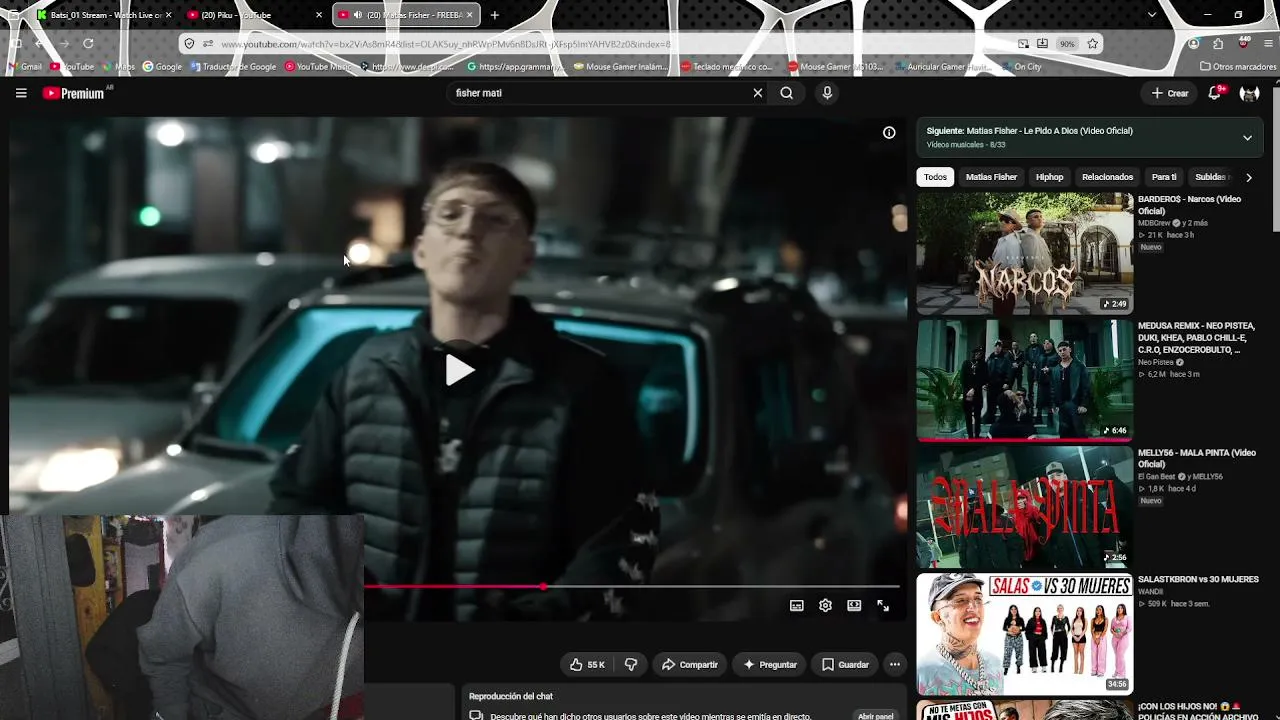Click the YouTube search input field
This screenshot has height=720, width=1280.
tap(600, 93)
